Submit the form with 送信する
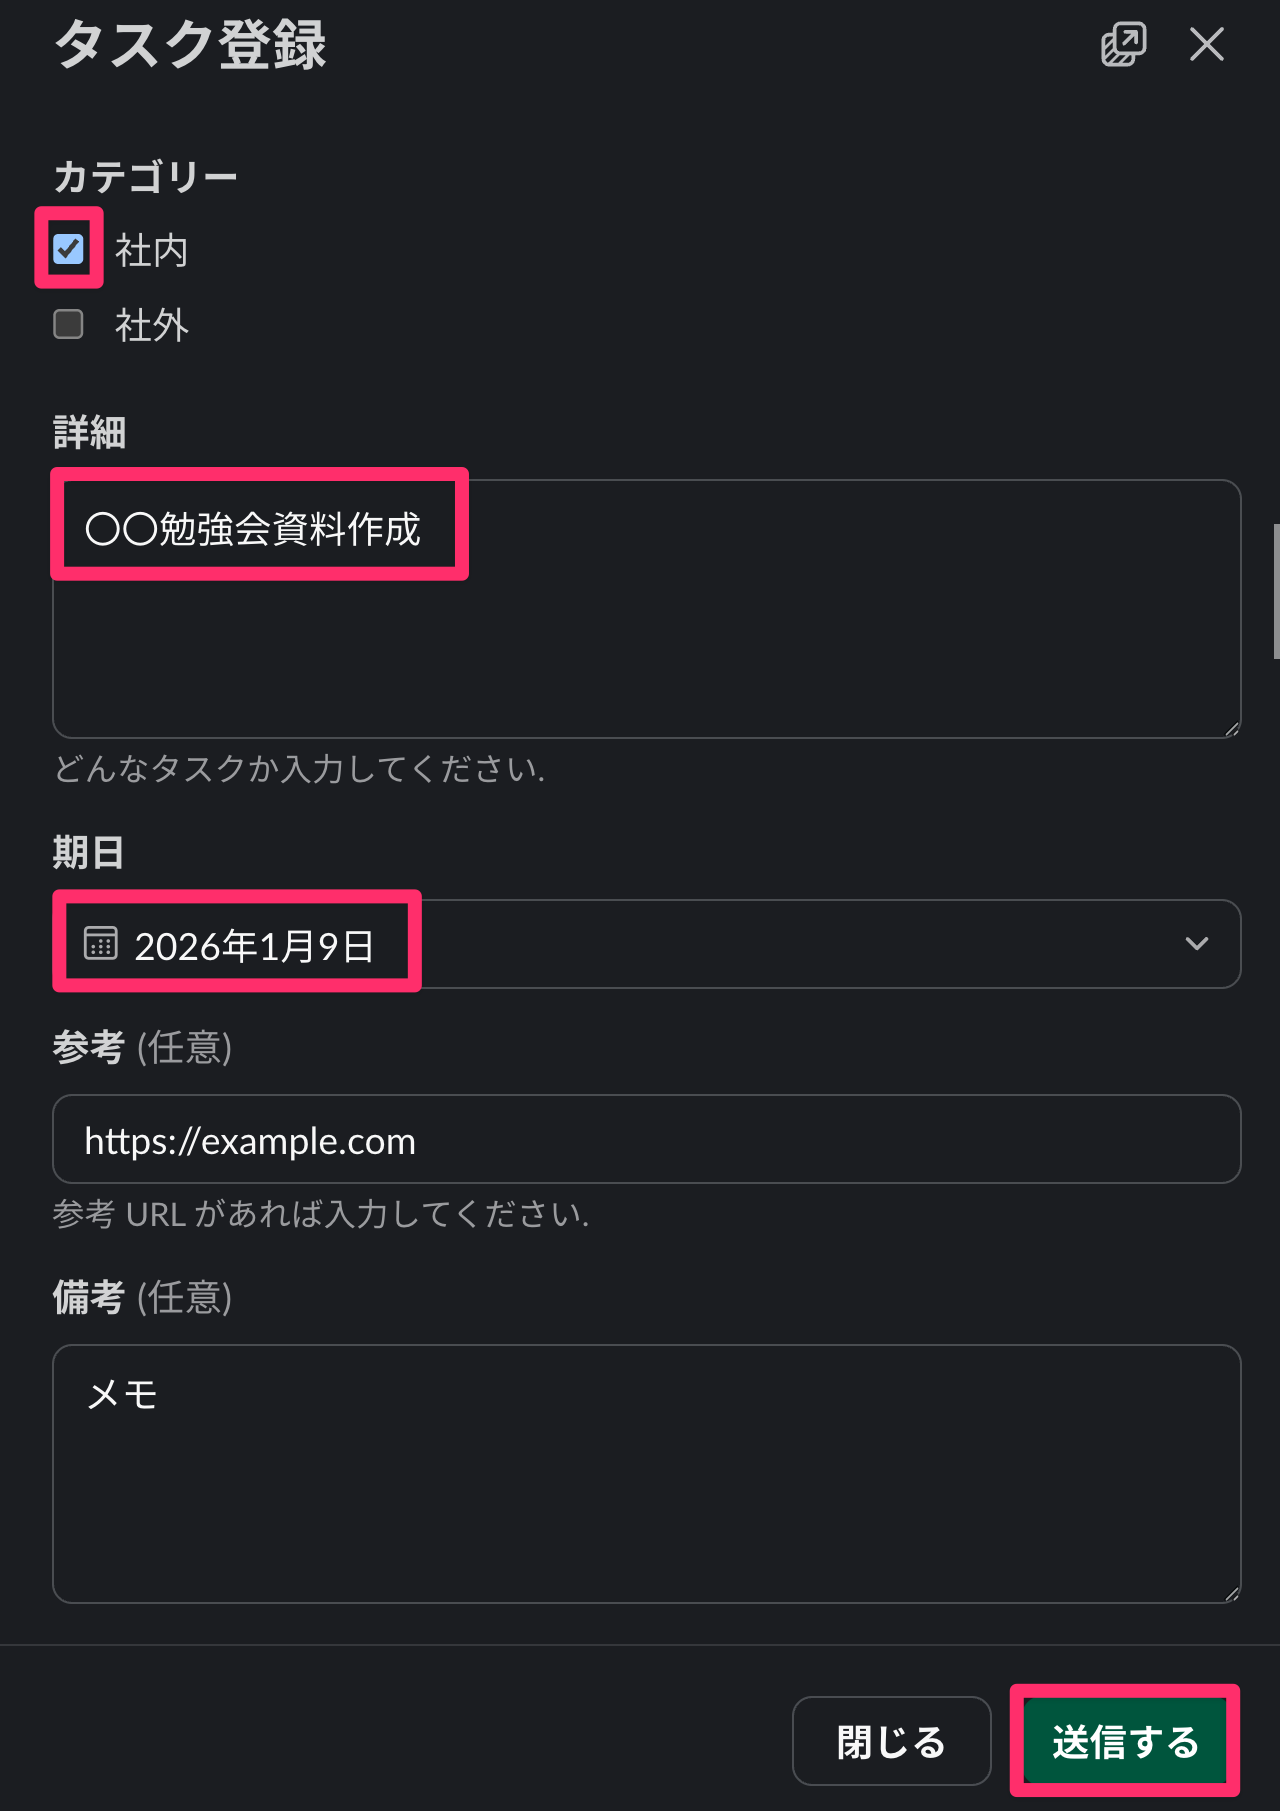 (1124, 1741)
